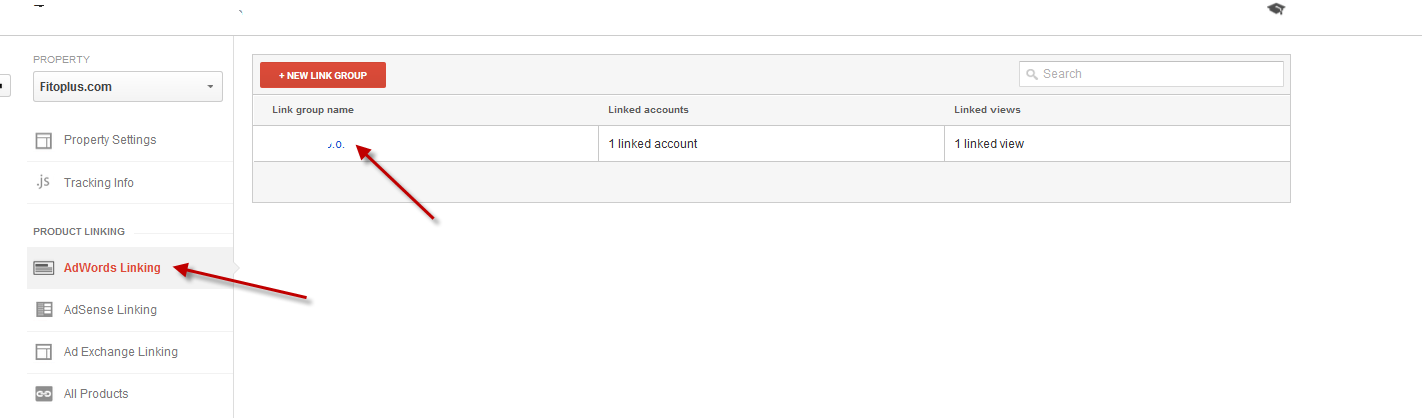Click the Ad Exchange Linking icon

click(43, 352)
